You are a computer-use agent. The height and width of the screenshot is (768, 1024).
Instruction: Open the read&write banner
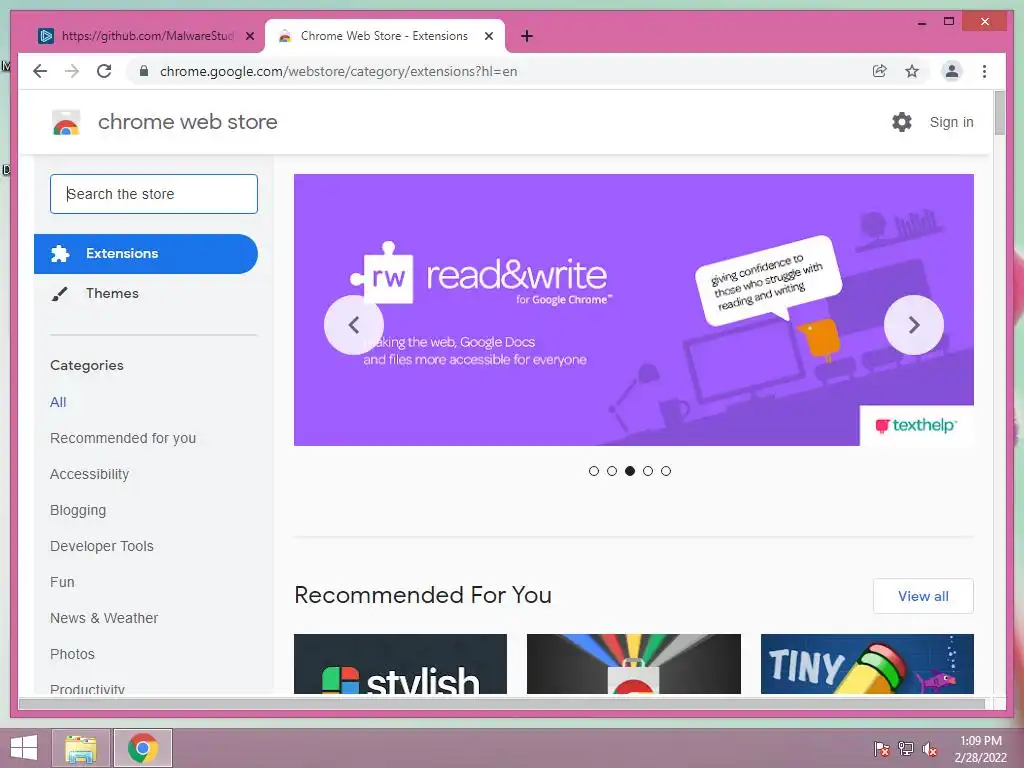pyautogui.click(x=633, y=310)
